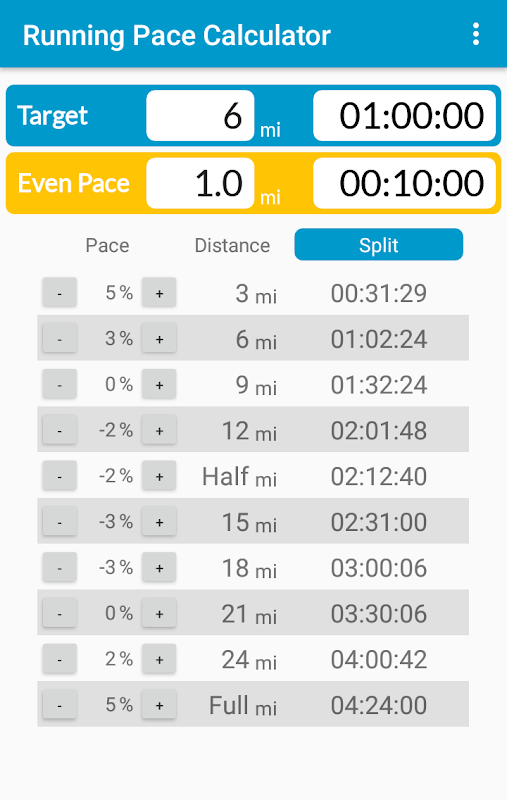Select the Pace column header
Image resolution: width=507 pixels, height=800 pixels.
coord(107,245)
